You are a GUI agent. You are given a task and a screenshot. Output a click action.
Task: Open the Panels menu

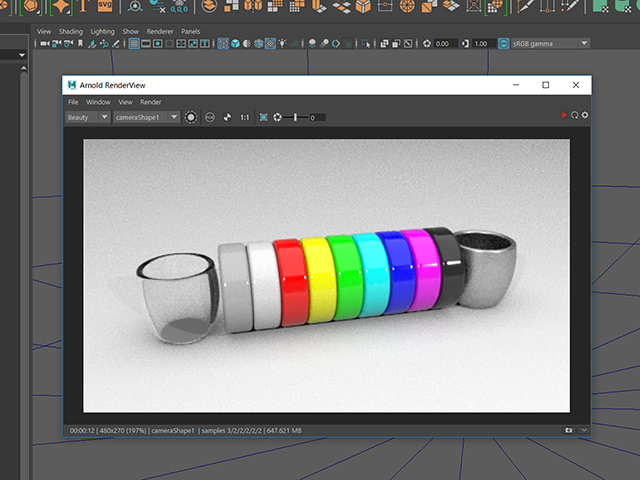point(191,31)
